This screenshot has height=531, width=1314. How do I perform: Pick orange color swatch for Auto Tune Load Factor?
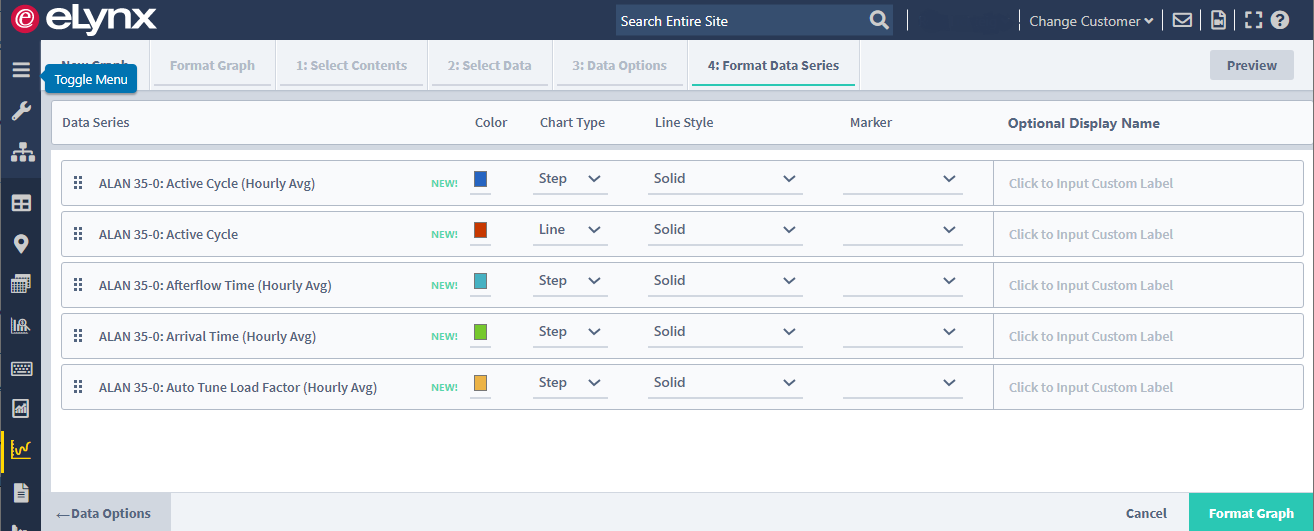point(480,383)
